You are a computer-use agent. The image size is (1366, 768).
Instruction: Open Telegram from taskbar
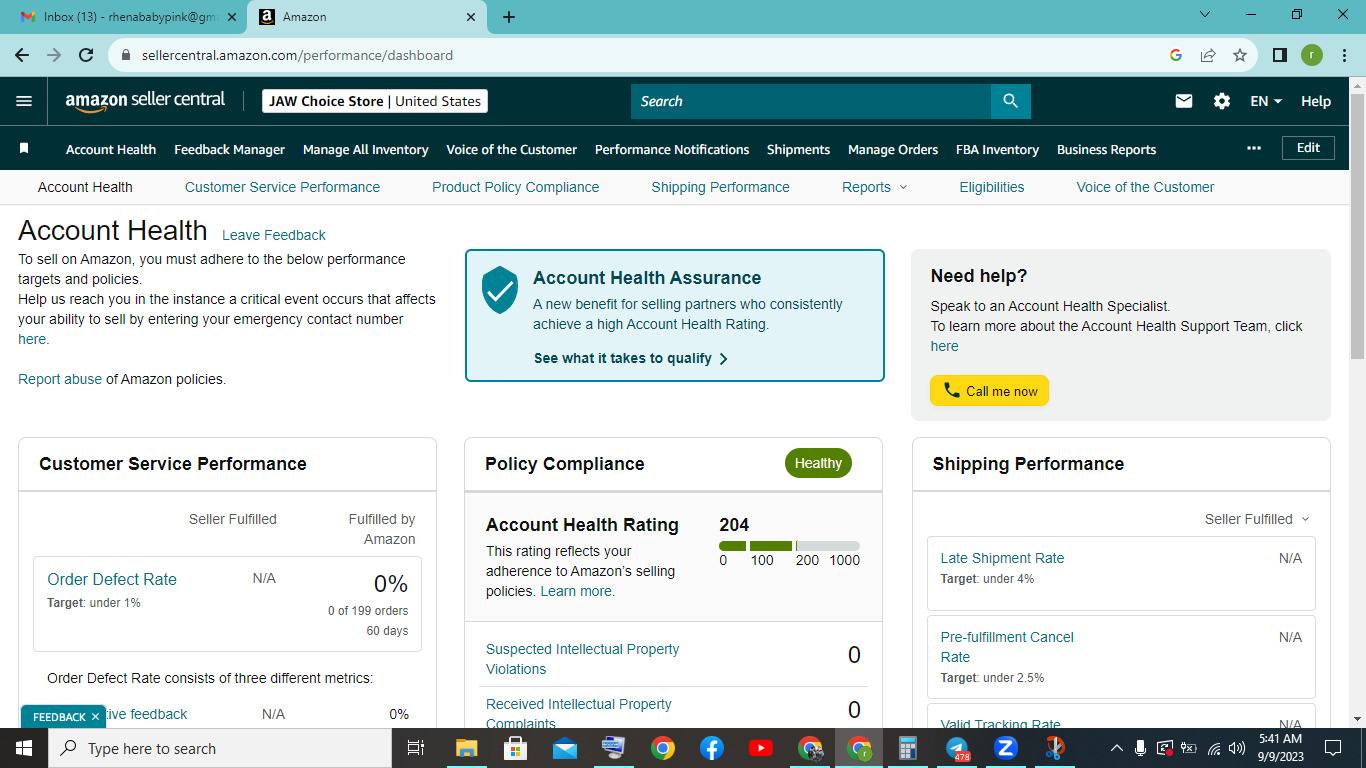click(x=957, y=748)
